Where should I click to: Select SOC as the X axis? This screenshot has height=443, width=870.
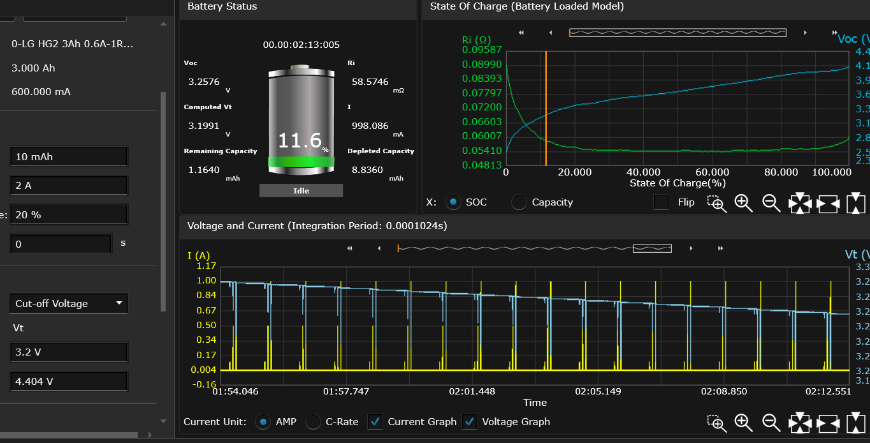[x=453, y=202]
